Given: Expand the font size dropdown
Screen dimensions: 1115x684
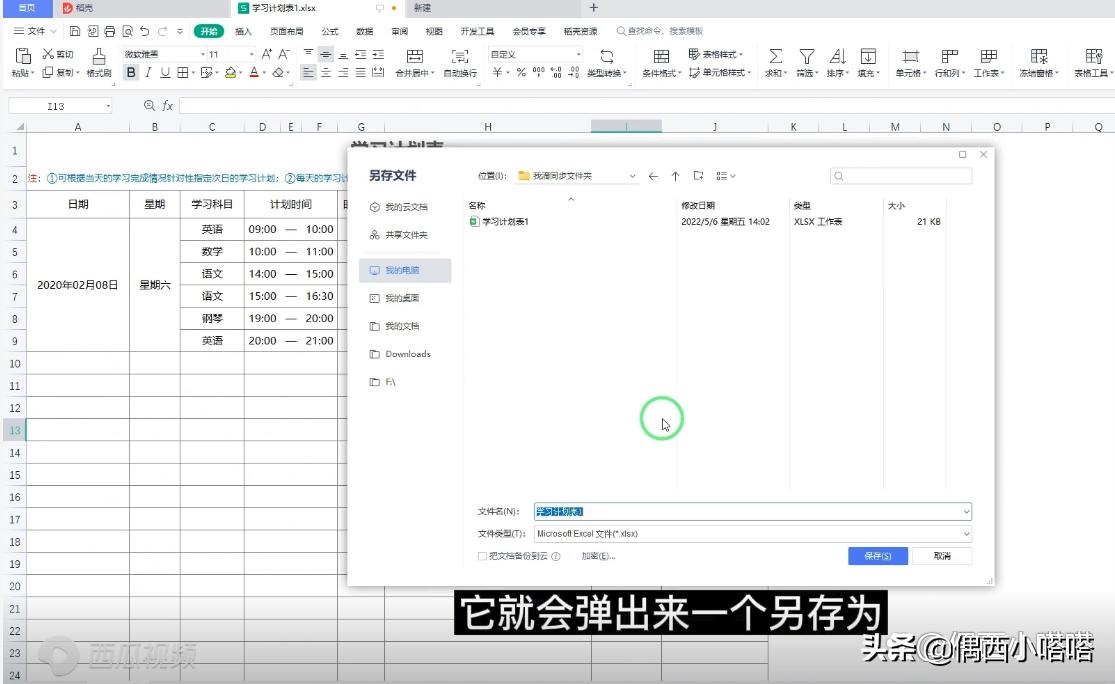Looking at the screenshot, I should click(251, 55).
